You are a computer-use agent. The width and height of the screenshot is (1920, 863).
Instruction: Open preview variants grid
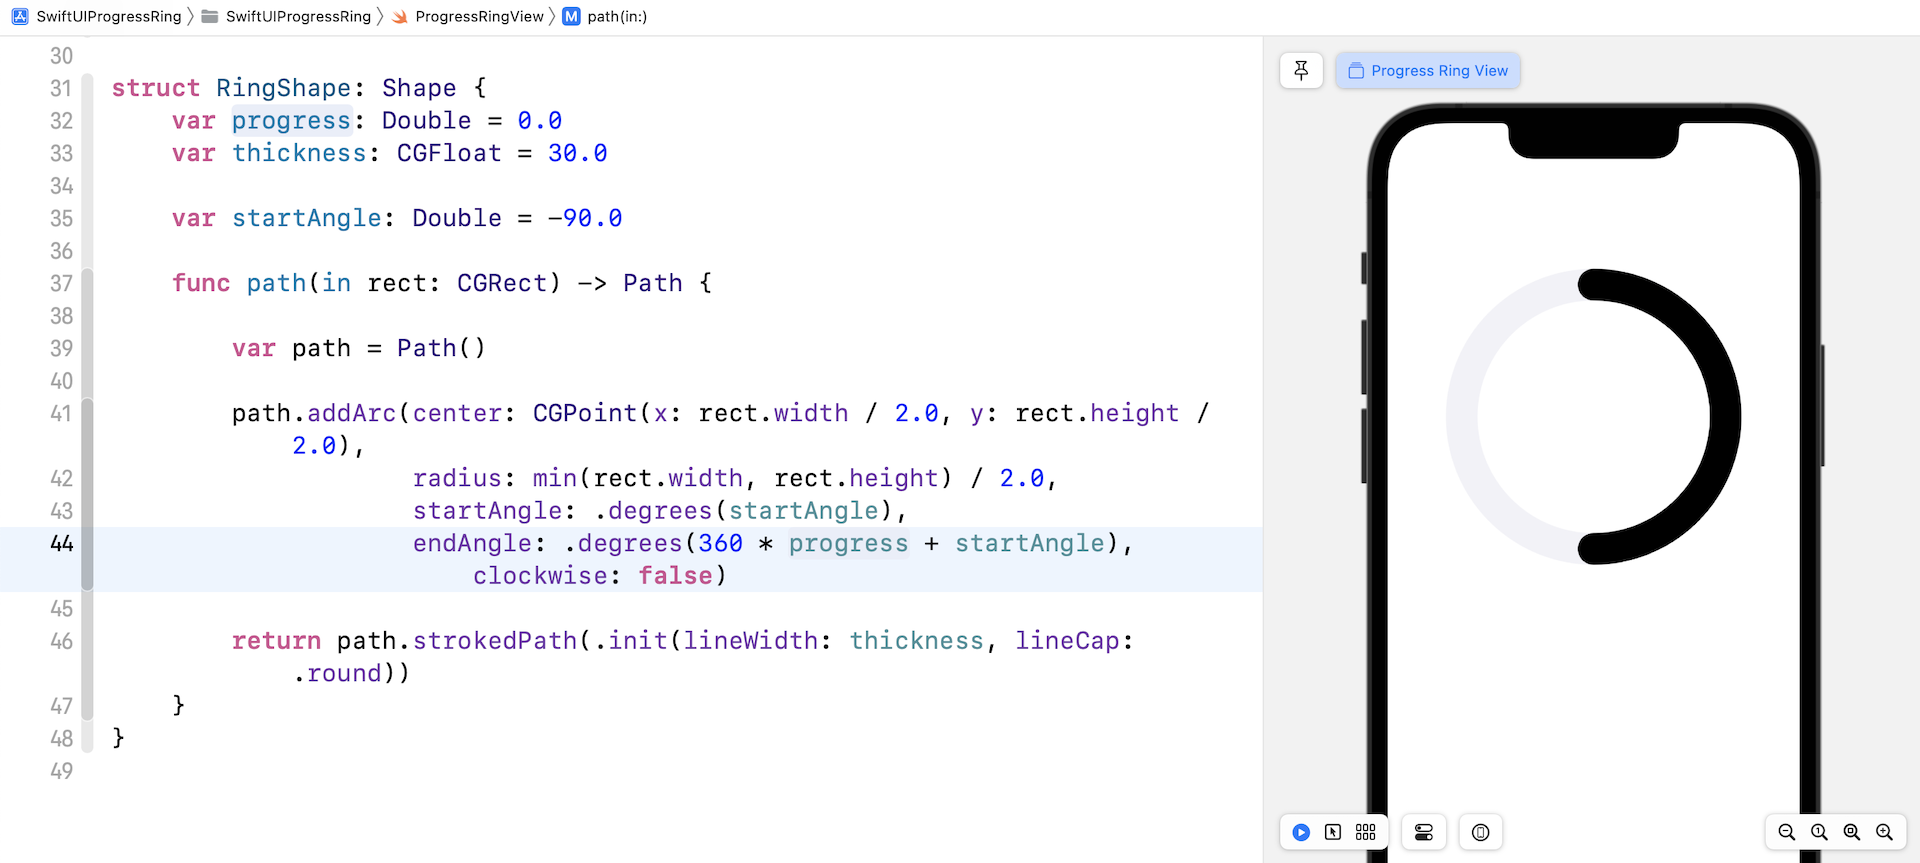[1366, 832]
